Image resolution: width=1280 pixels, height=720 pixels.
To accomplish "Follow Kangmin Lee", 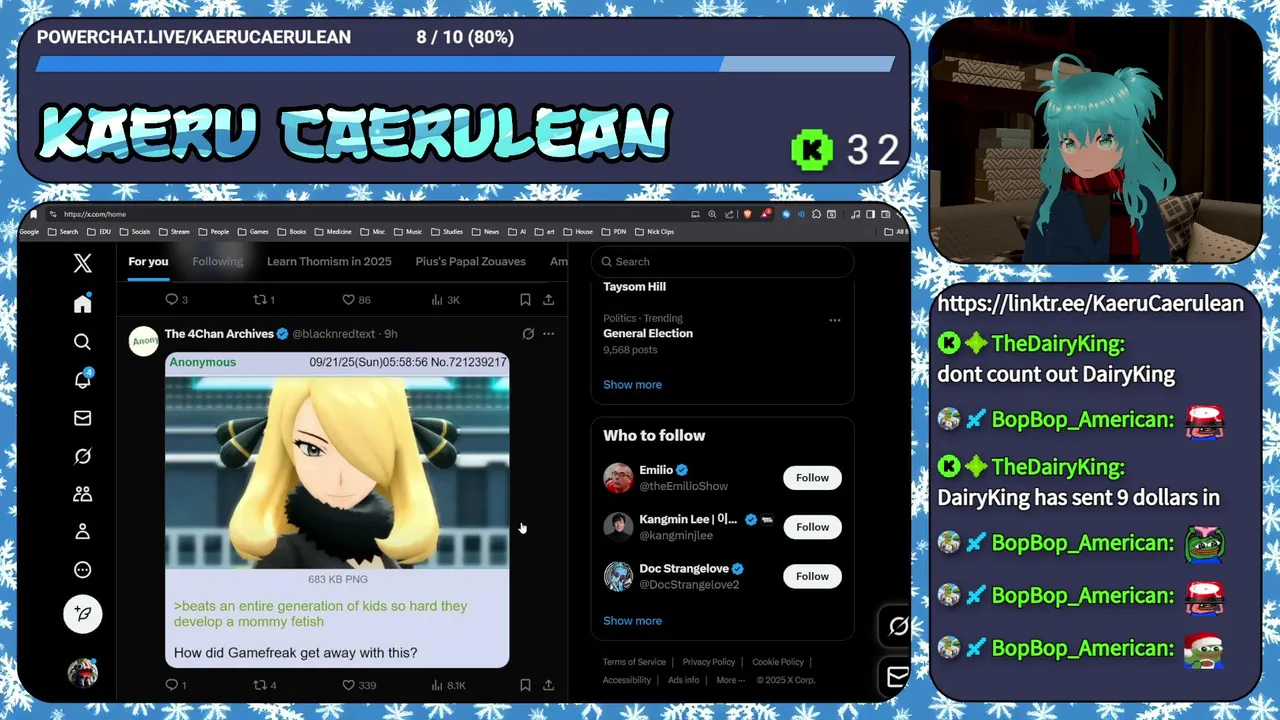I will pos(812,527).
